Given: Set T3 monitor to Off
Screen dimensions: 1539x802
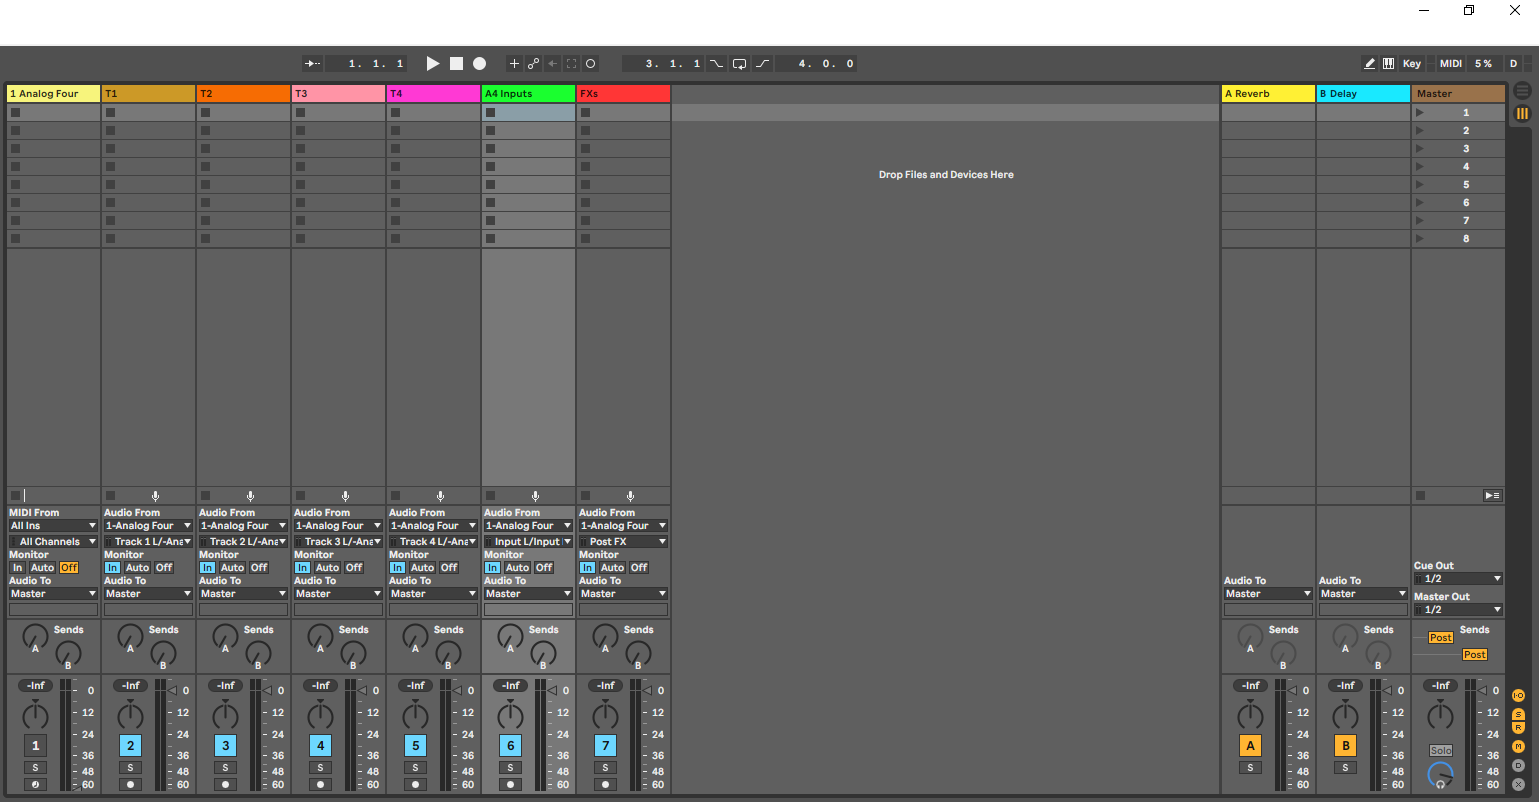Looking at the screenshot, I should coord(354,568).
